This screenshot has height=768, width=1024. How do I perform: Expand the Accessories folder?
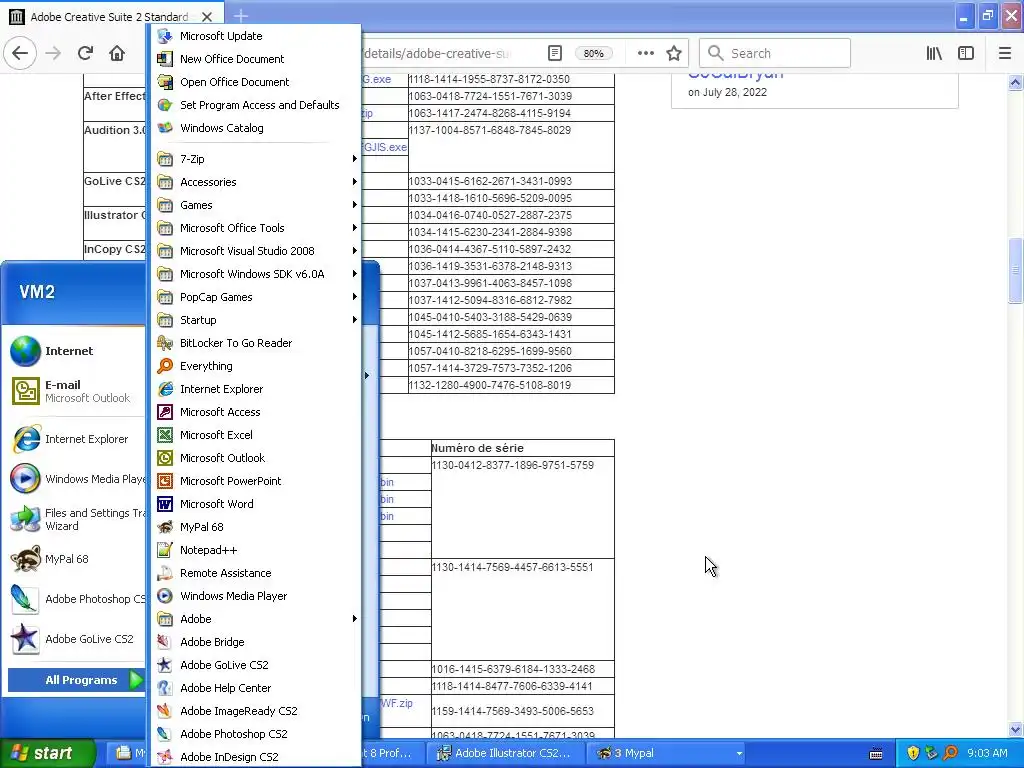point(255,182)
